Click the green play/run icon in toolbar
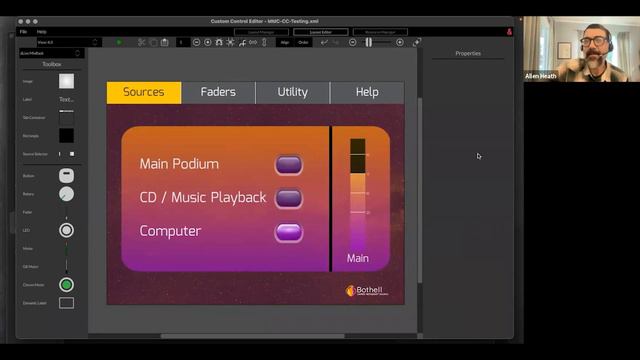 tap(119, 42)
